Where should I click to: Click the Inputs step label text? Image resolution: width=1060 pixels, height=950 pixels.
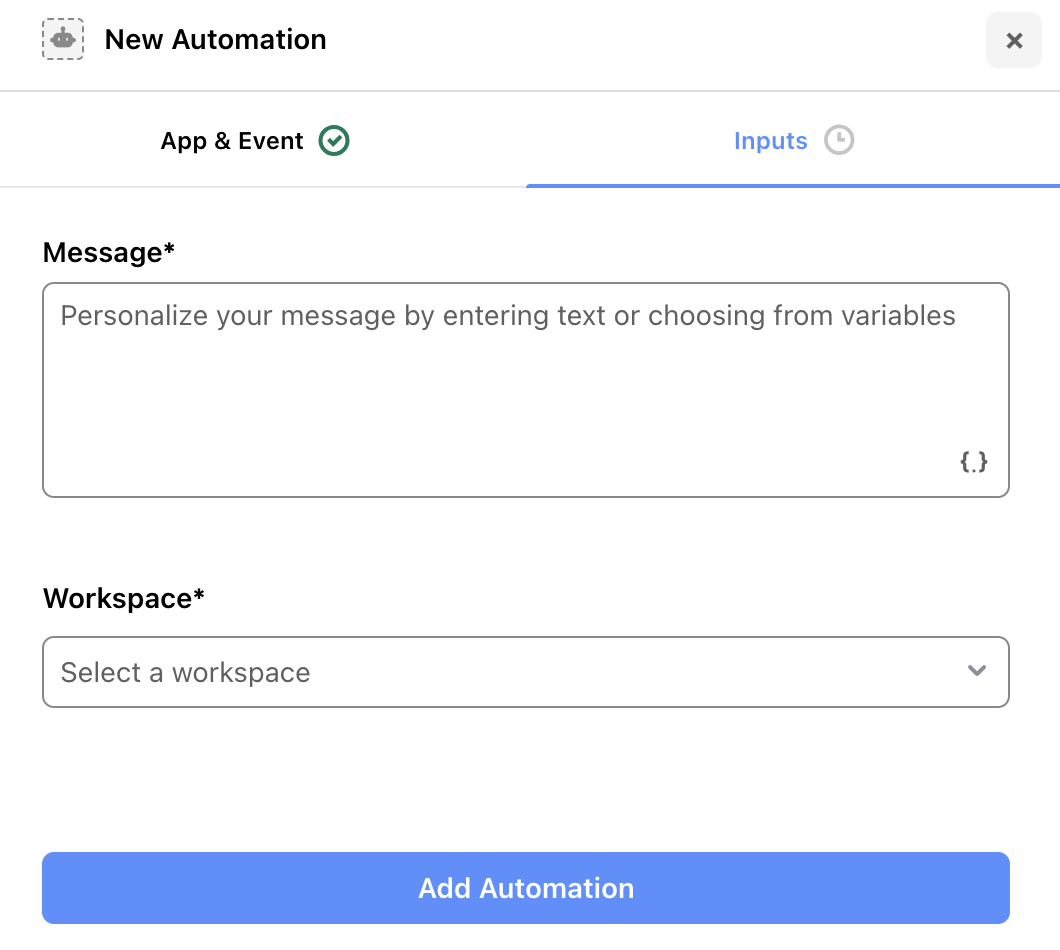tap(771, 141)
